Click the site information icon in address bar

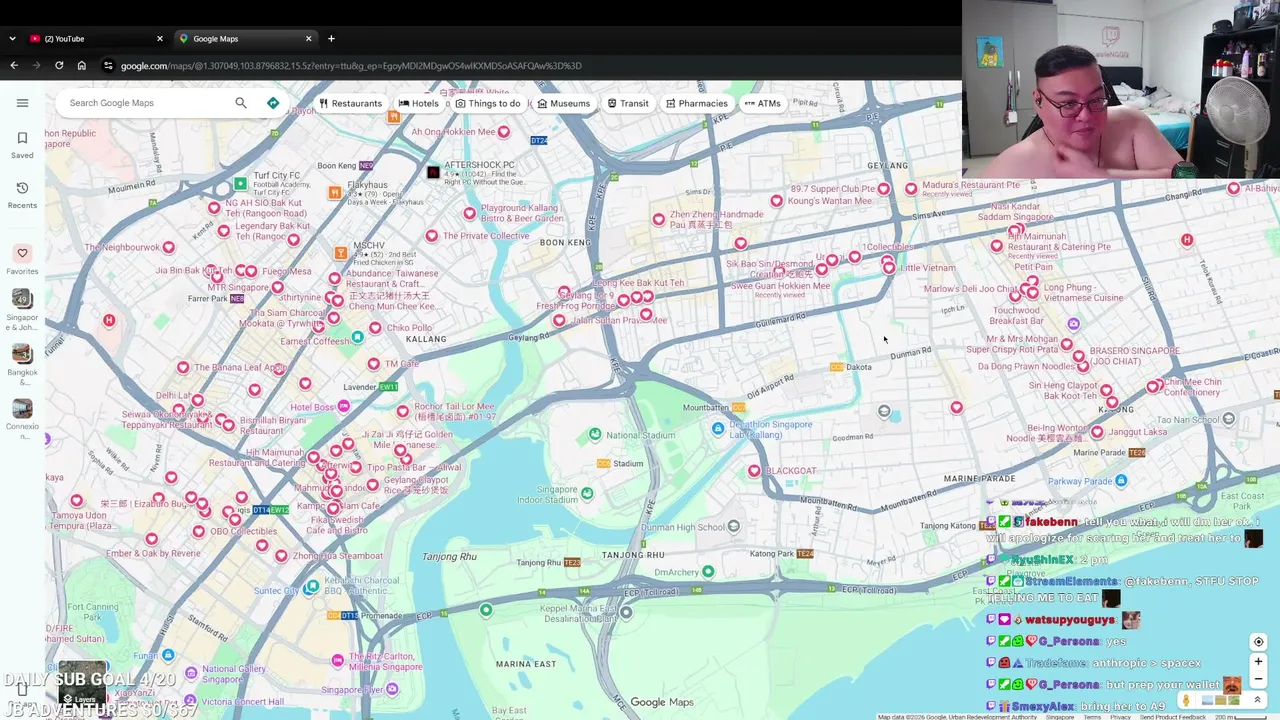108,66
